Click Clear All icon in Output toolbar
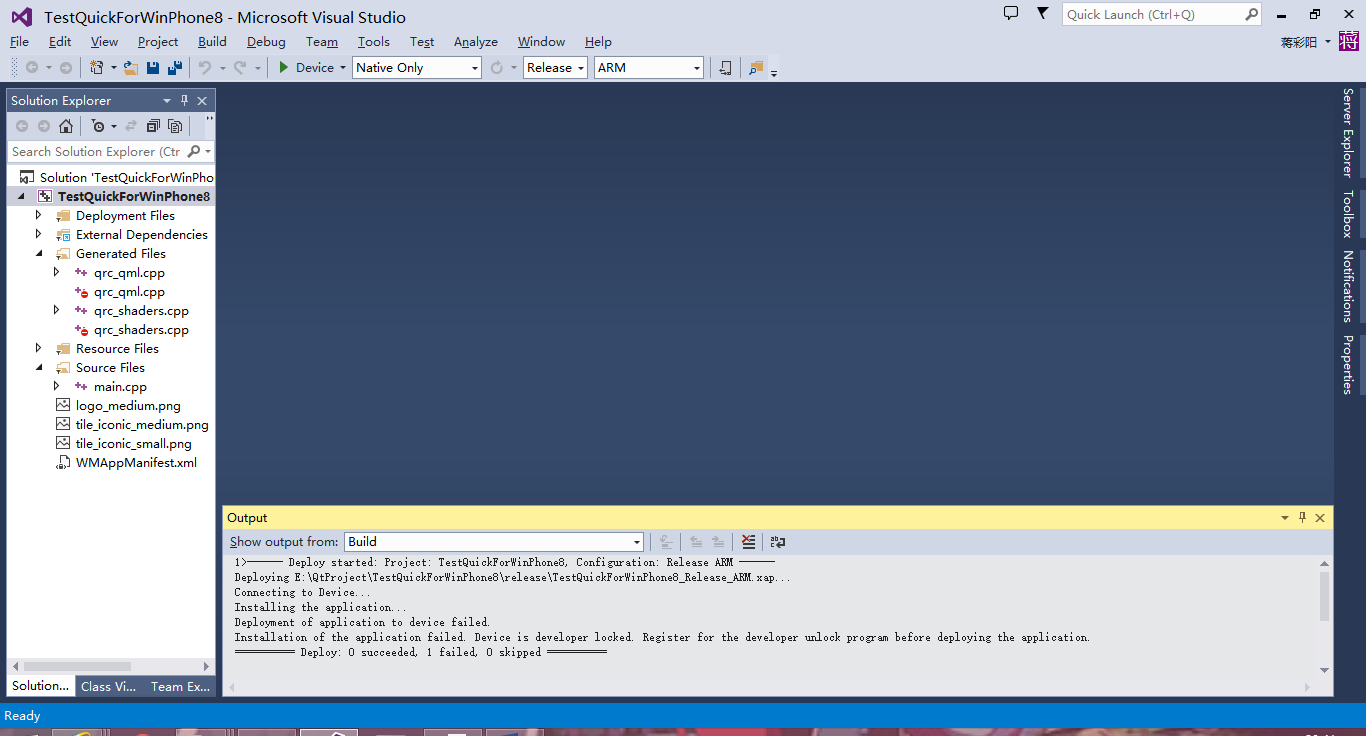Image resolution: width=1366 pixels, height=736 pixels. [748, 542]
